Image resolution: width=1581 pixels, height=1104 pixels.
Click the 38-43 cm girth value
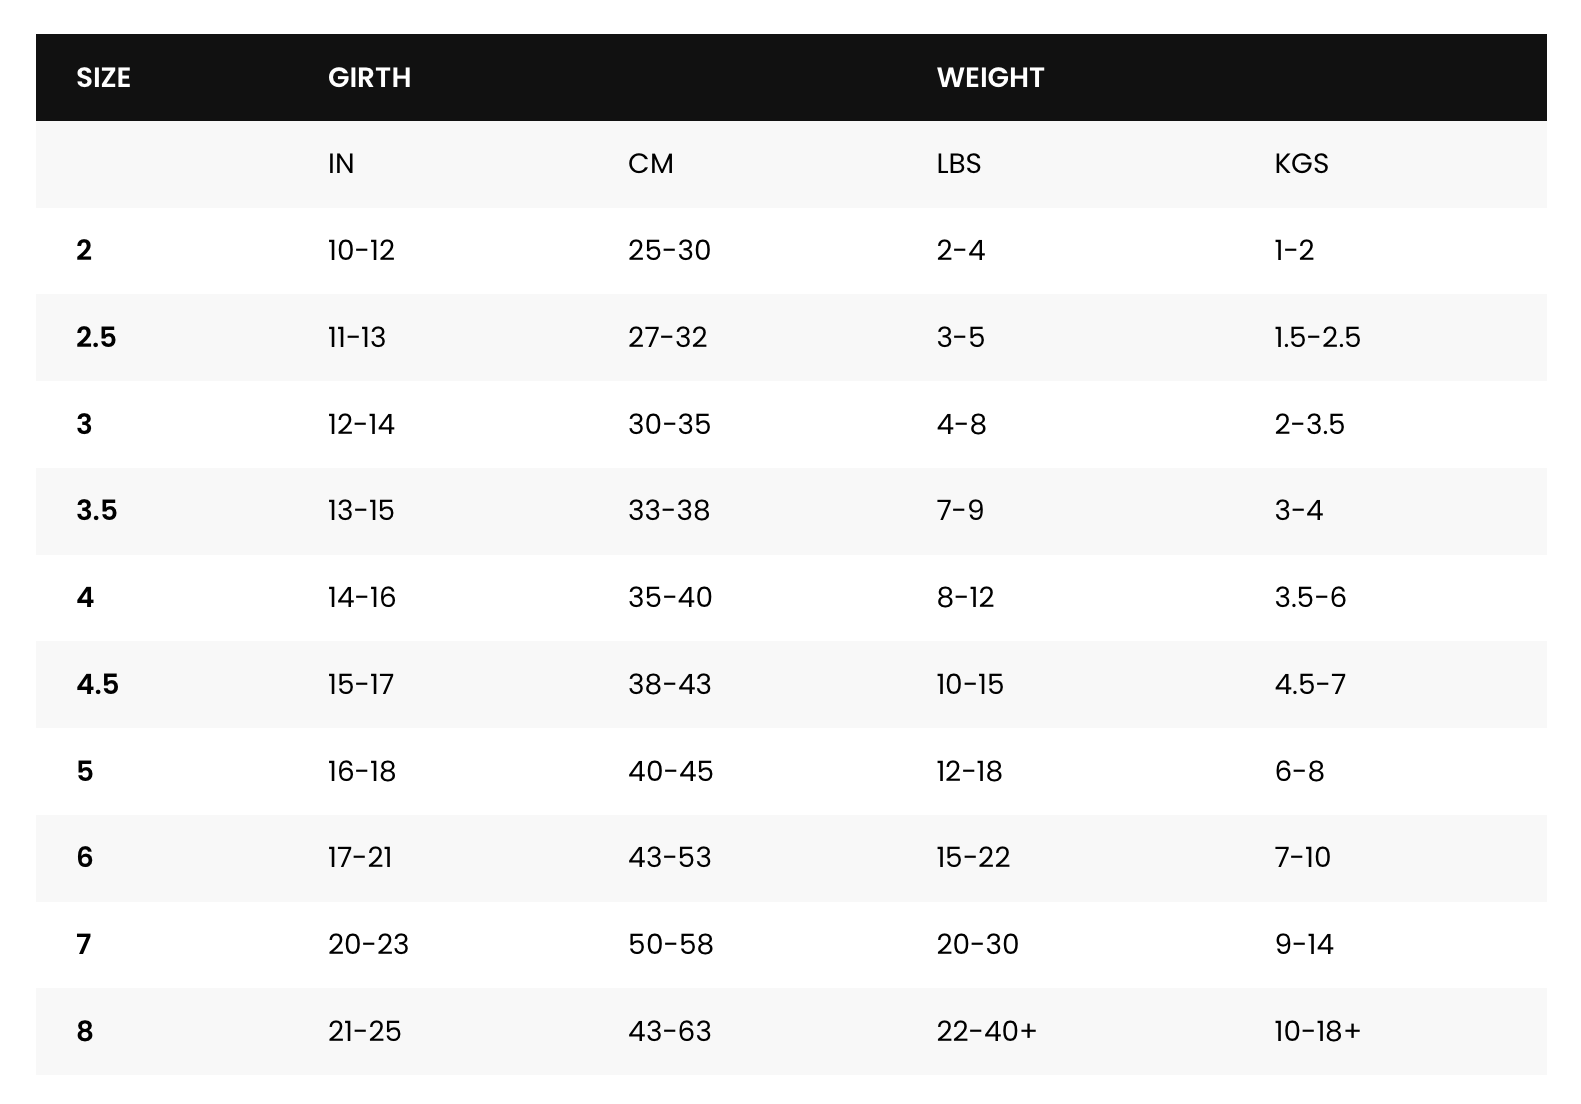tap(669, 685)
